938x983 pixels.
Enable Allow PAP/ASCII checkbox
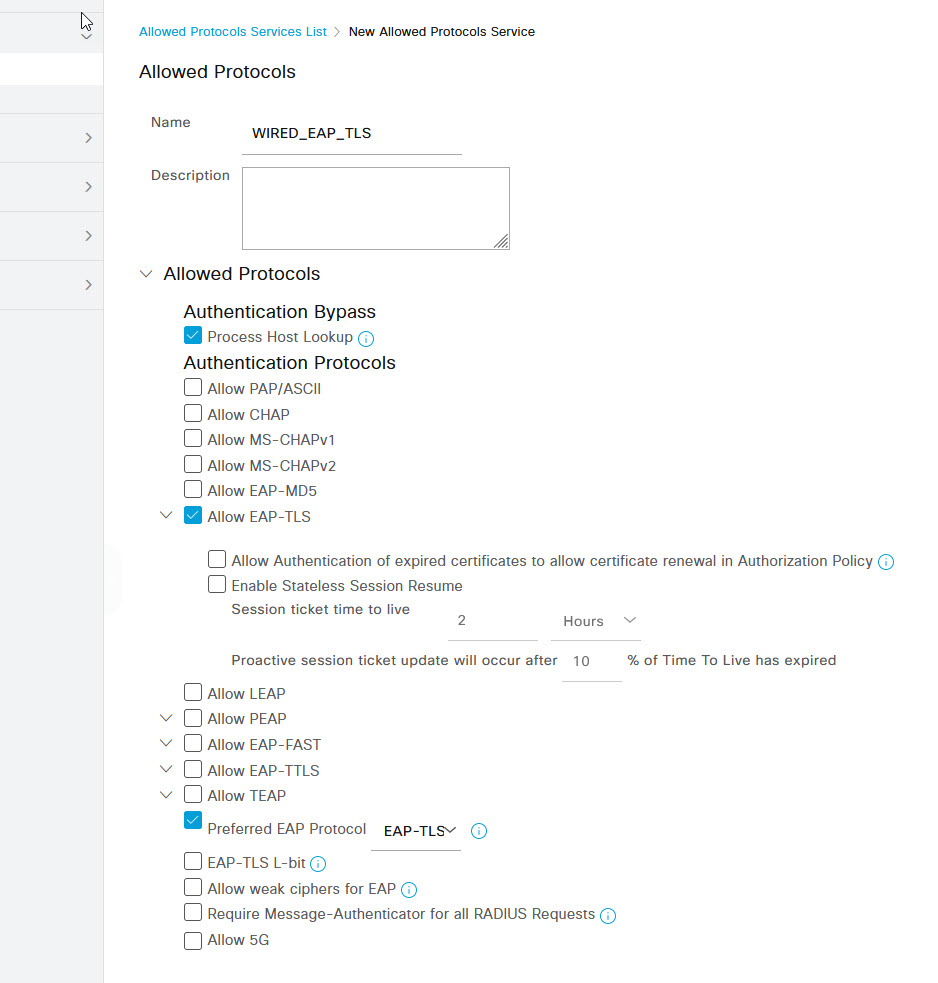pos(193,387)
